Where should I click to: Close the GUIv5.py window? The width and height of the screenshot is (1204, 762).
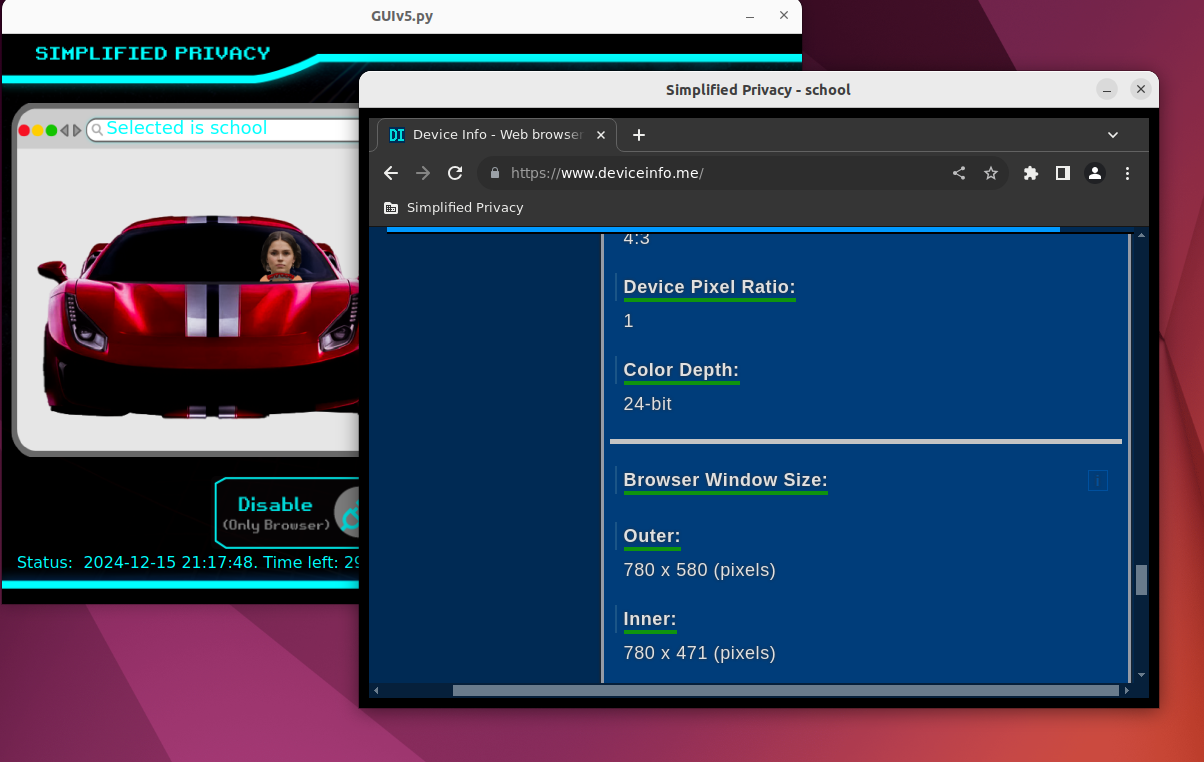[784, 16]
